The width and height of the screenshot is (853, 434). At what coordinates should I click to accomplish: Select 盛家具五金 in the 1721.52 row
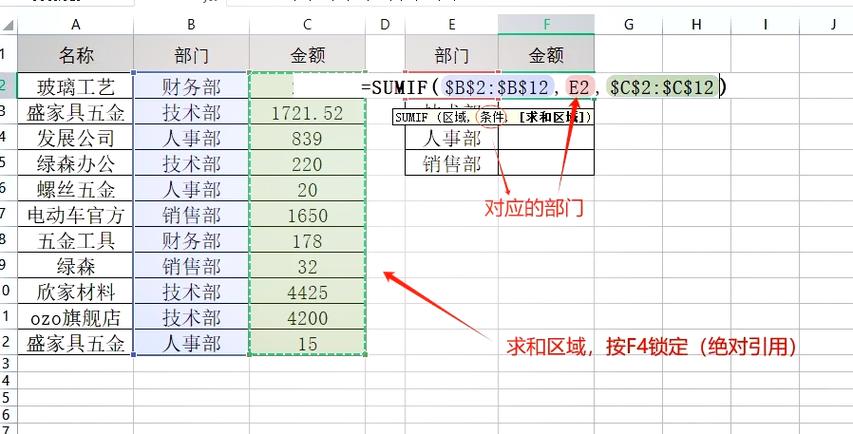point(76,112)
